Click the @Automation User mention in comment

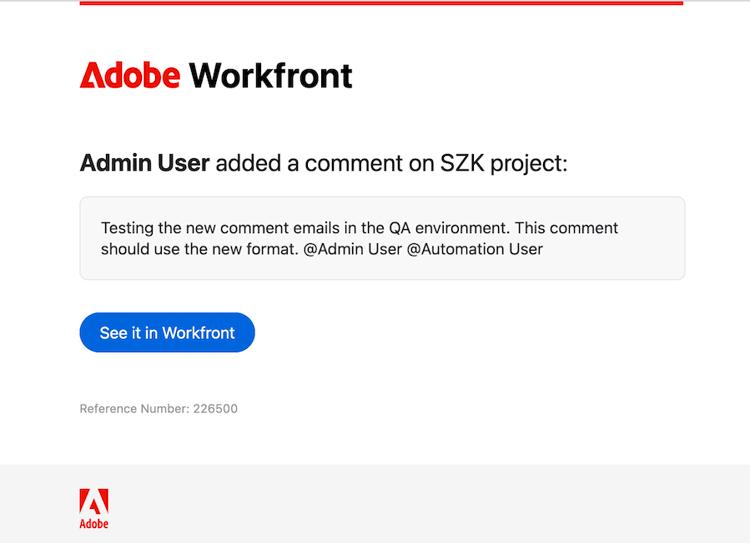click(x=474, y=249)
